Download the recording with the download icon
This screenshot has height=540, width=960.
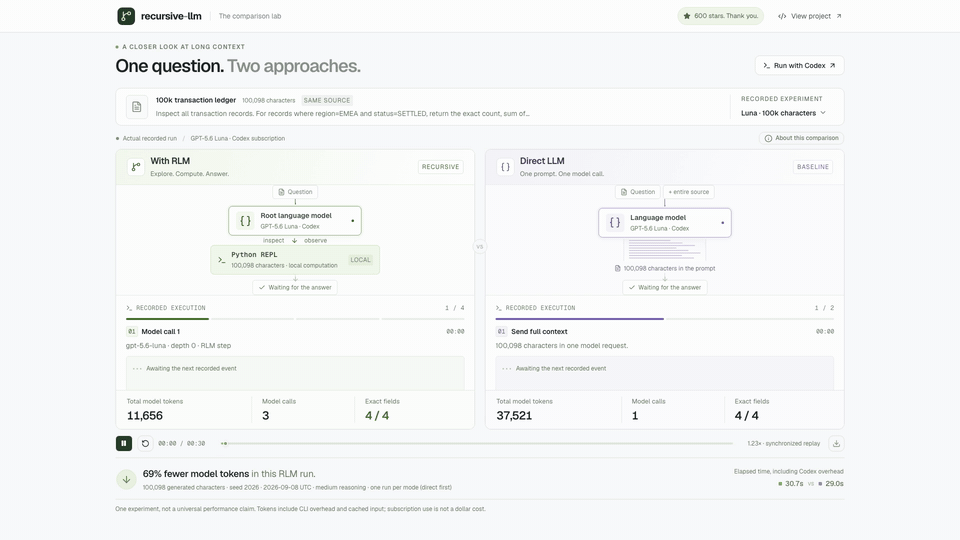(x=836, y=443)
